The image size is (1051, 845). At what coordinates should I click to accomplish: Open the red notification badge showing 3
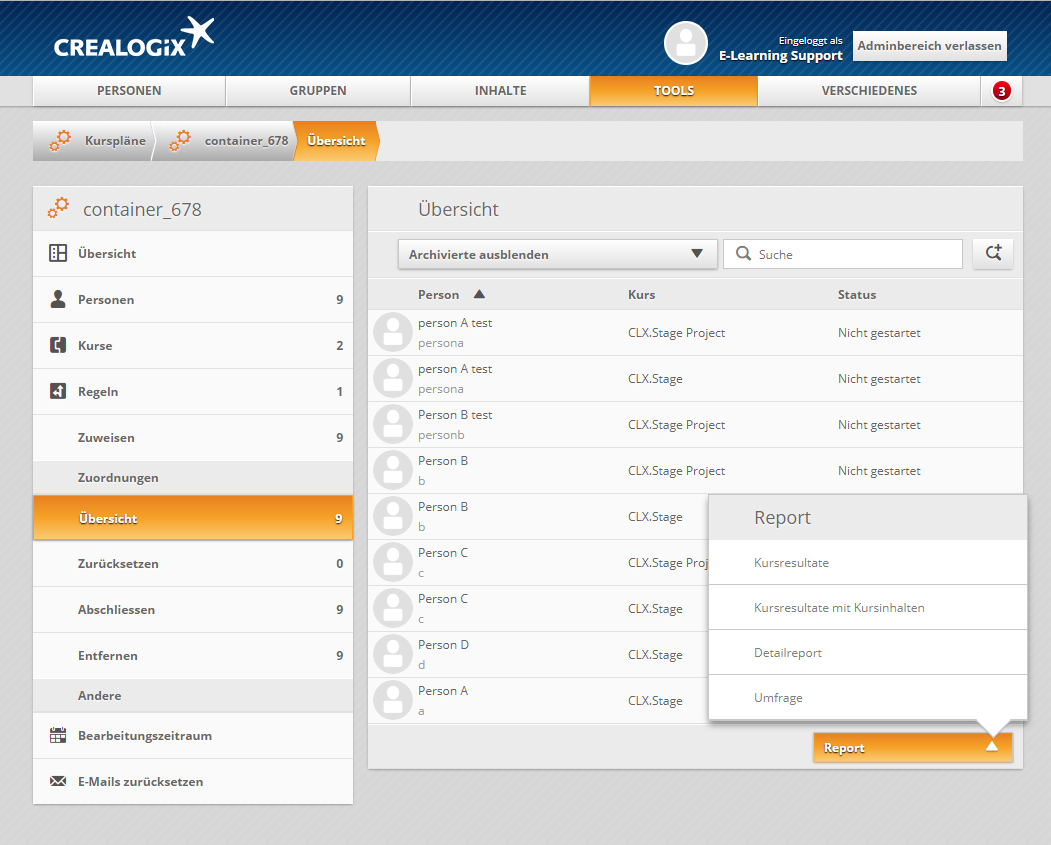pyautogui.click(x=1001, y=91)
